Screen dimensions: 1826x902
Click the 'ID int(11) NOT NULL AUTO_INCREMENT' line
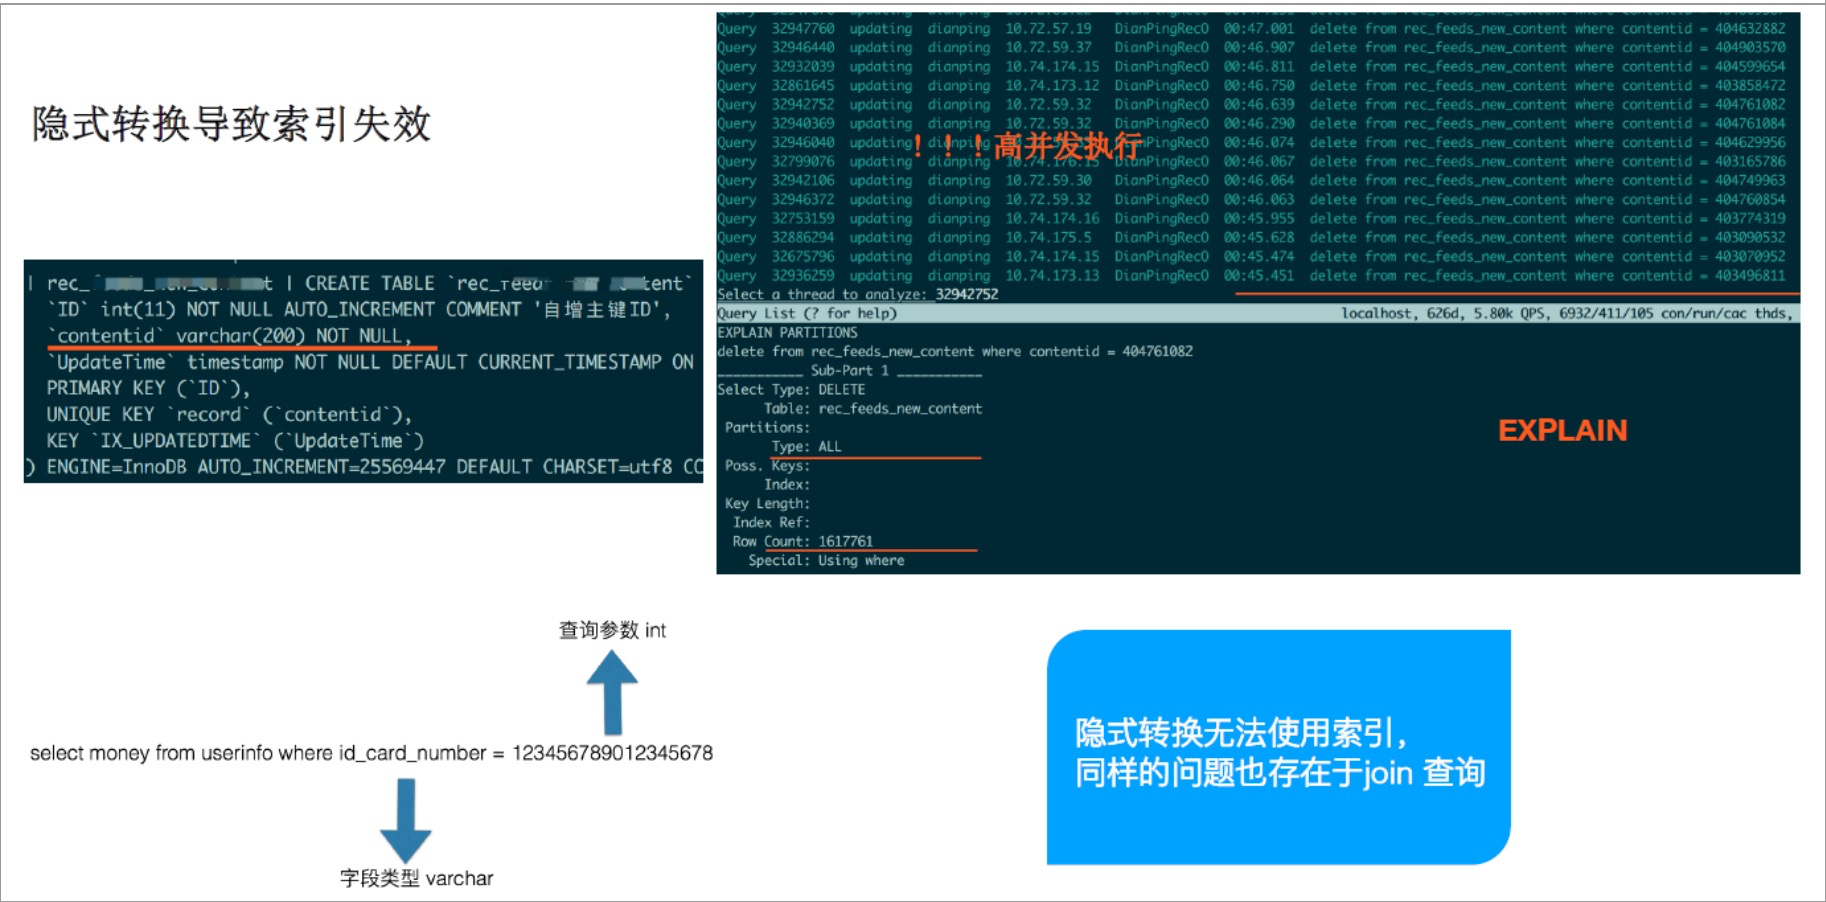point(358,309)
